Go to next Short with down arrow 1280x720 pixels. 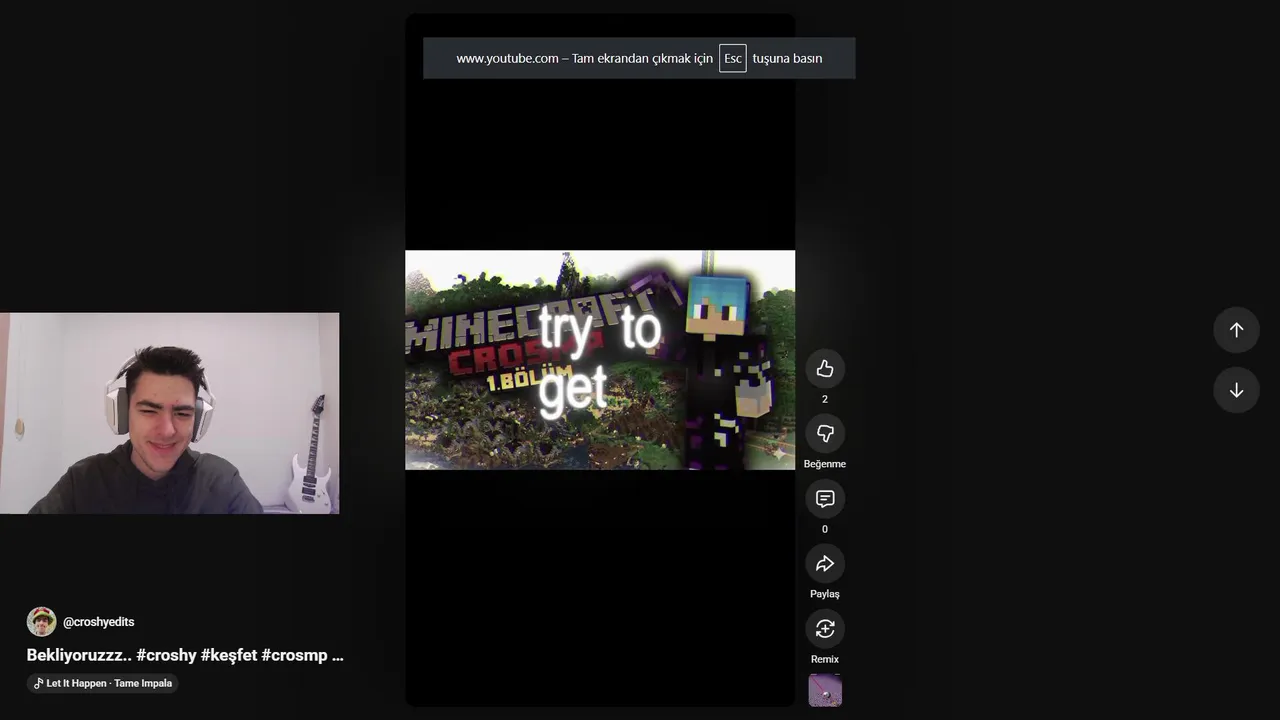coord(1236,390)
